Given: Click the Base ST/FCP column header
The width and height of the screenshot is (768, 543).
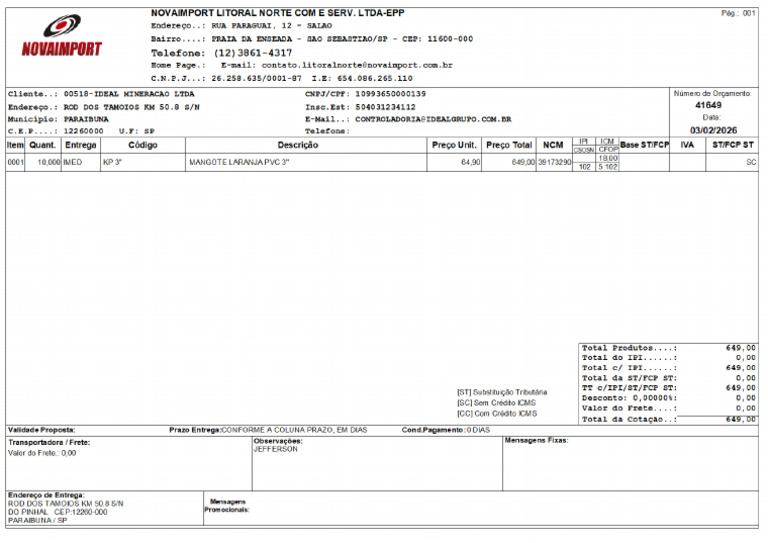Looking at the screenshot, I should click(644, 145).
